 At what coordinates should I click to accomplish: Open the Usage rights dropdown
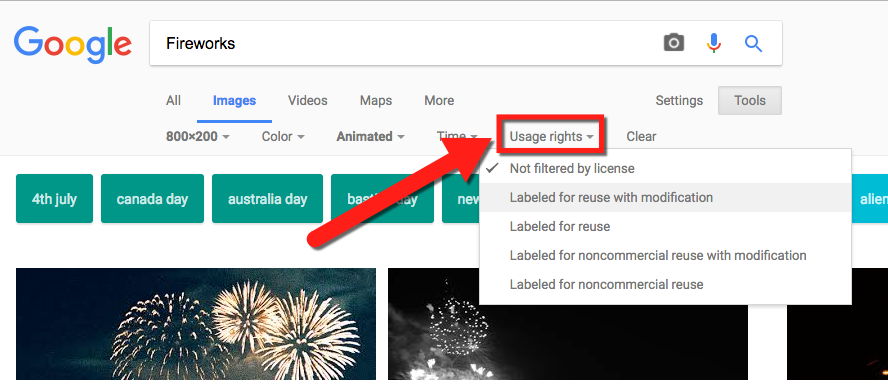[551, 137]
